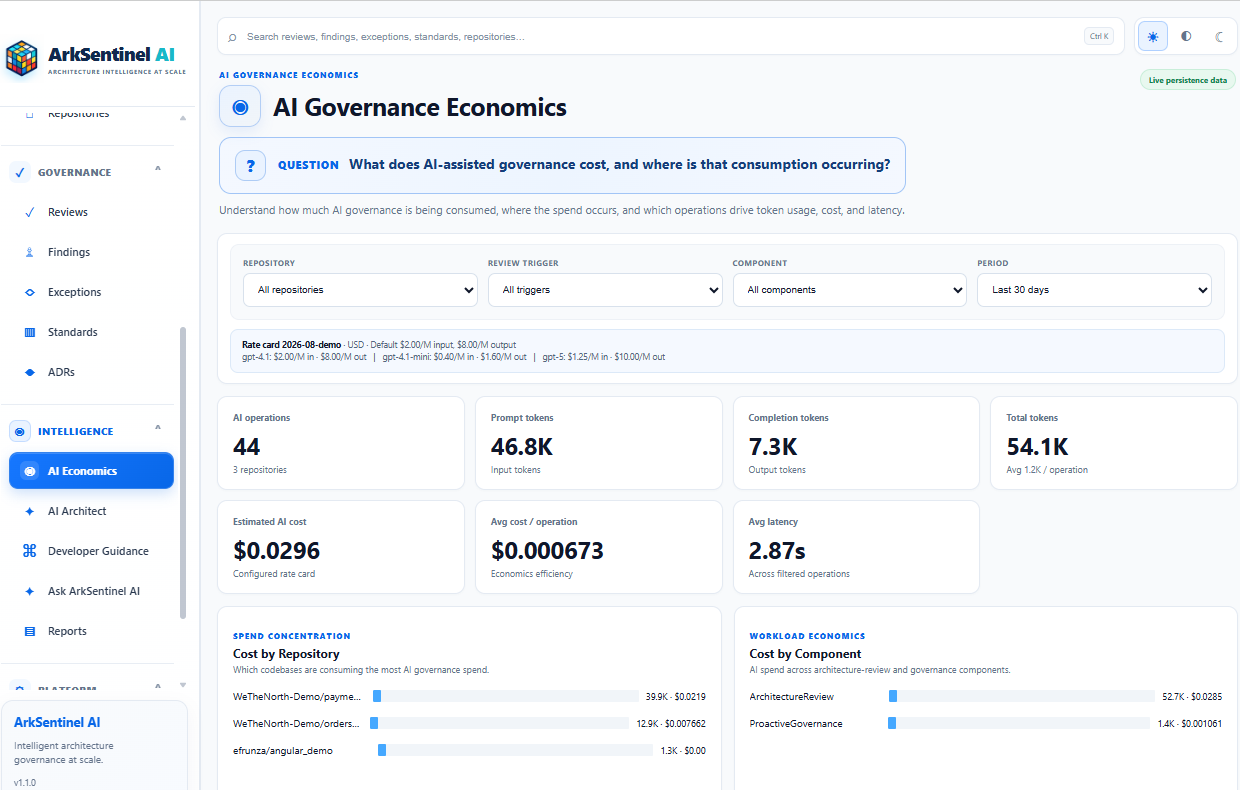Open Developer Guidance in the sidebar
Screen dimensions: 1240x790
pos(91,551)
